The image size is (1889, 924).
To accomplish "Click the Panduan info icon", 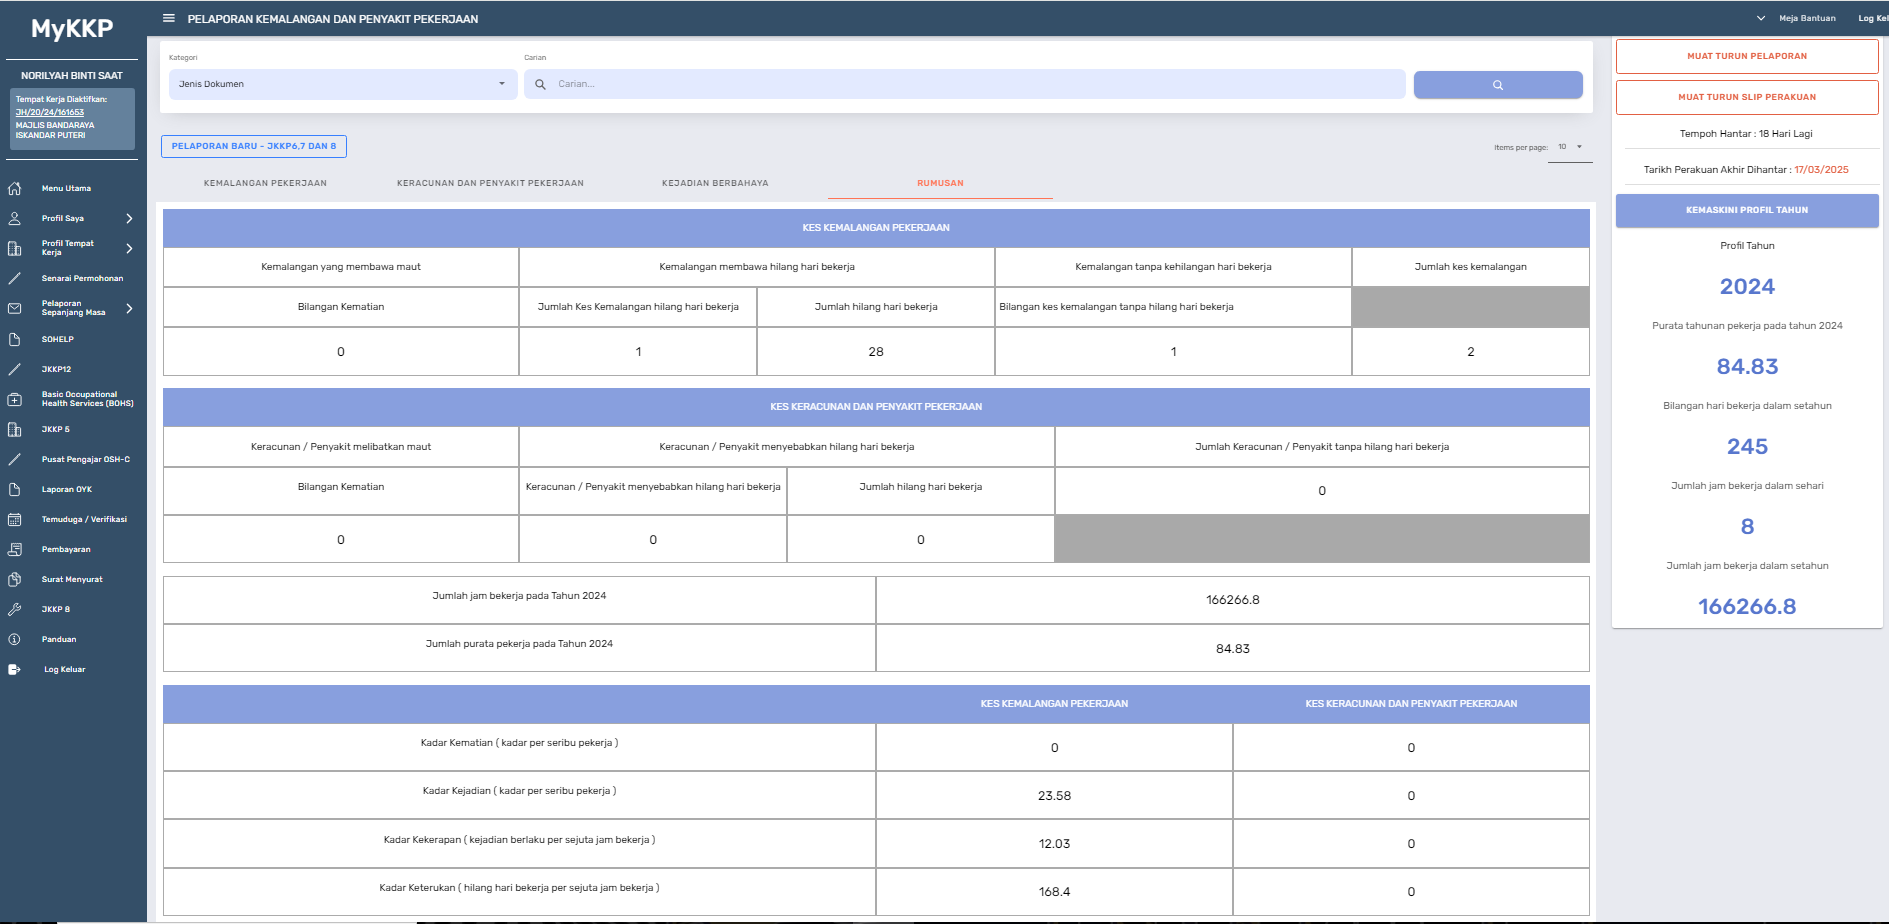I will (x=15, y=639).
